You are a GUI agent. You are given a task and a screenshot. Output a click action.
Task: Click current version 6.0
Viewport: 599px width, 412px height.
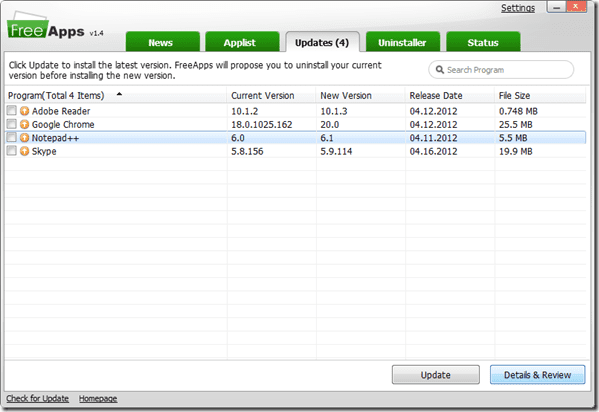point(238,138)
